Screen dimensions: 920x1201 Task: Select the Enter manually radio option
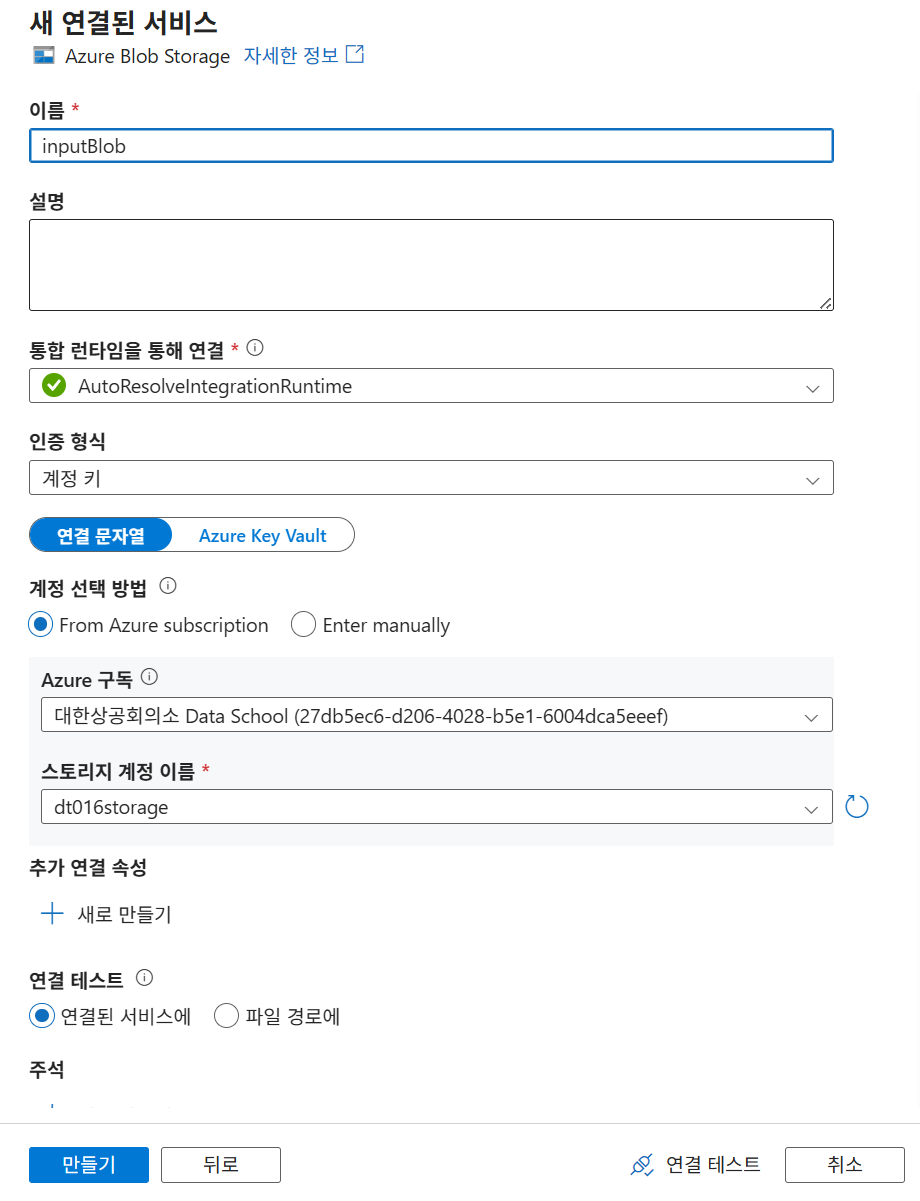pos(303,625)
